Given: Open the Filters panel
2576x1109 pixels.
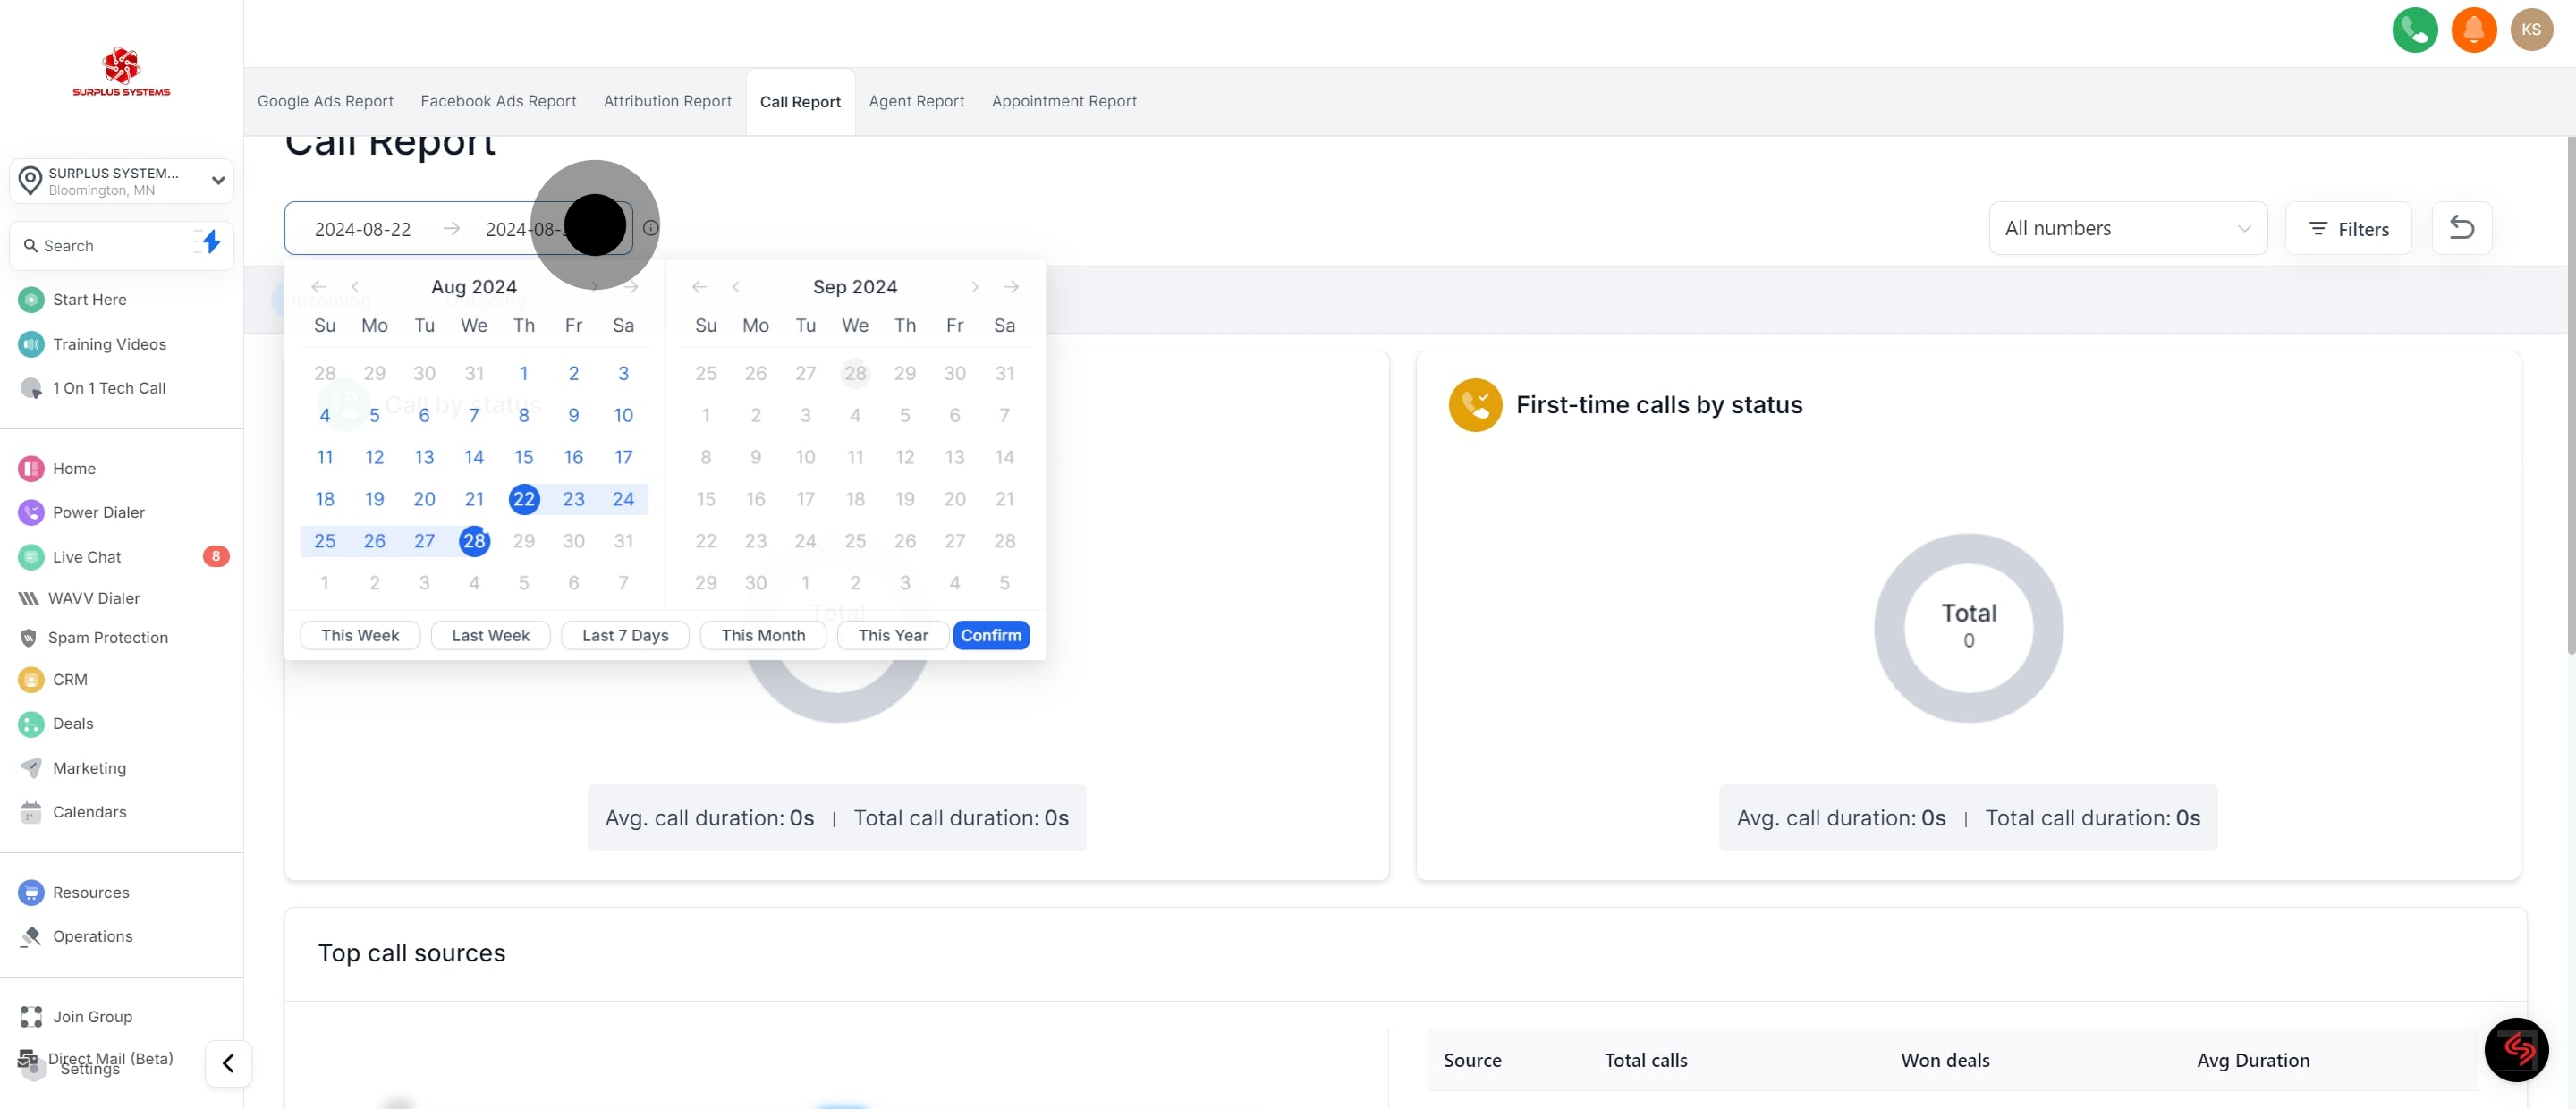Looking at the screenshot, I should pos(2348,228).
